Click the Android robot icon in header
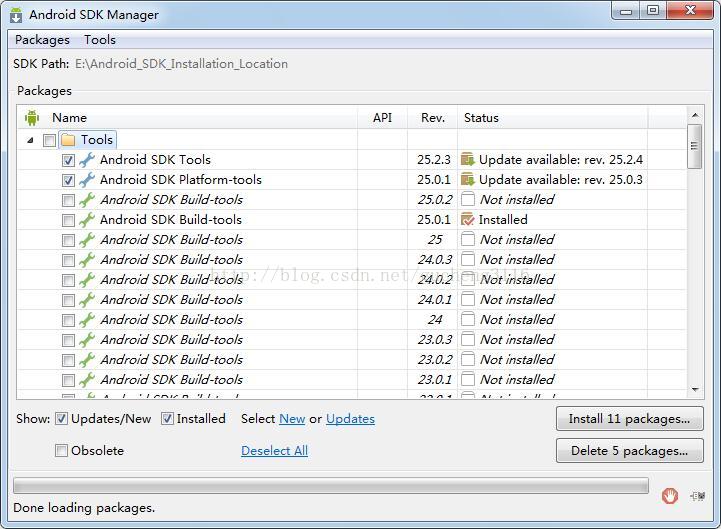 pyautogui.click(x=32, y=118)
